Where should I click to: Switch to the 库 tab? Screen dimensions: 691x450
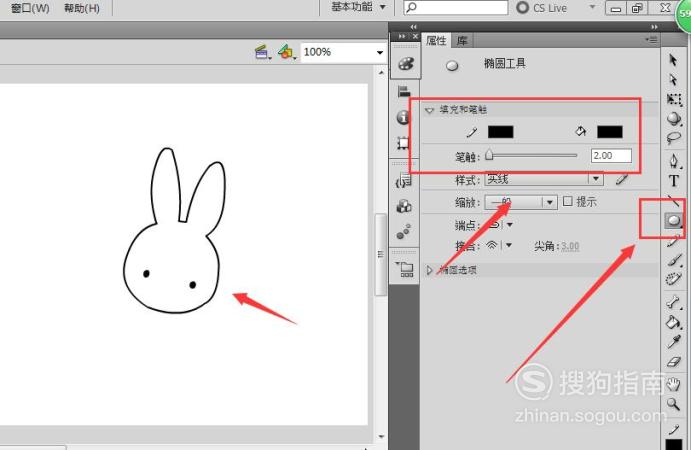click(462, 41)
